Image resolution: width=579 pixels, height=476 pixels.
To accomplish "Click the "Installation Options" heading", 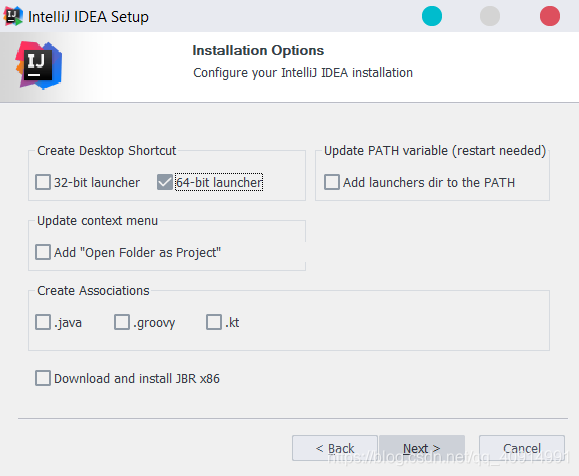I will [x=258, y=50].
